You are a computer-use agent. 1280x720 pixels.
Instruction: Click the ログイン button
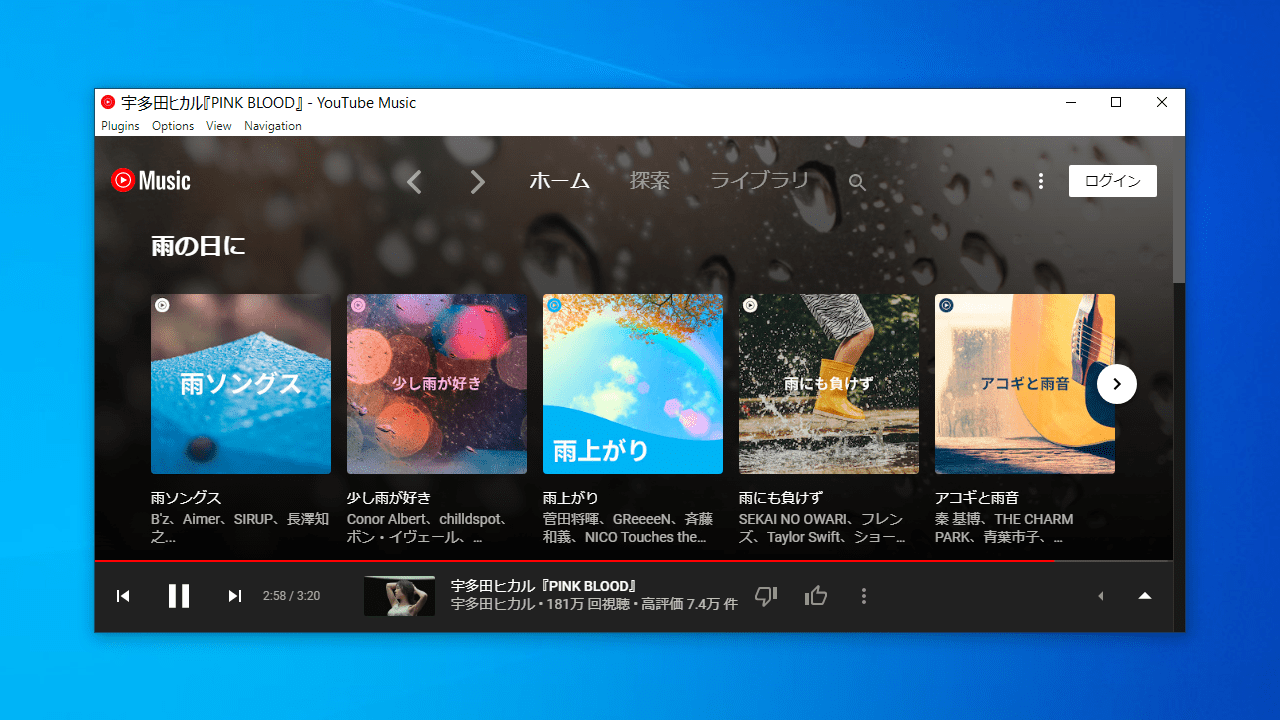[x=1113, y=181]
